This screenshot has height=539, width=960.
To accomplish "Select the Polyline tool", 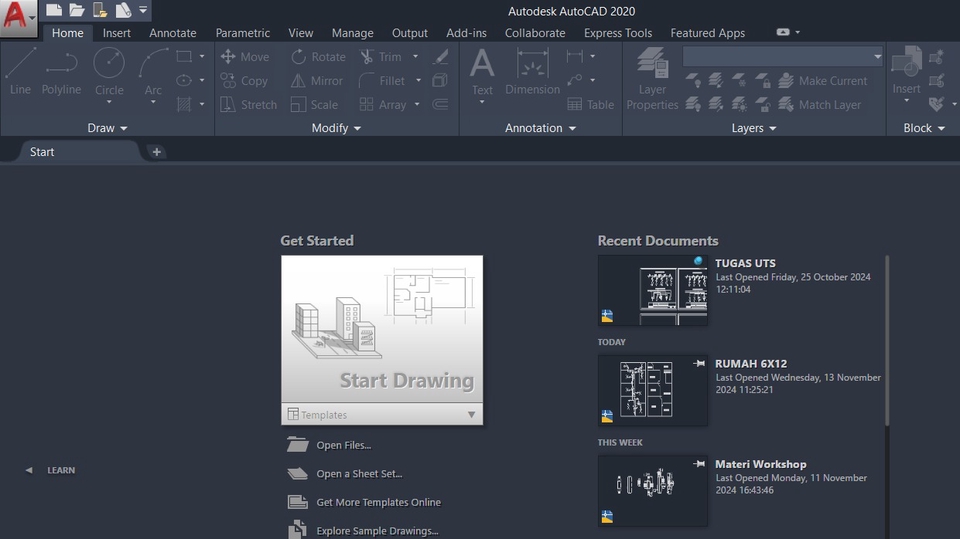I will (x=61, y=72).
